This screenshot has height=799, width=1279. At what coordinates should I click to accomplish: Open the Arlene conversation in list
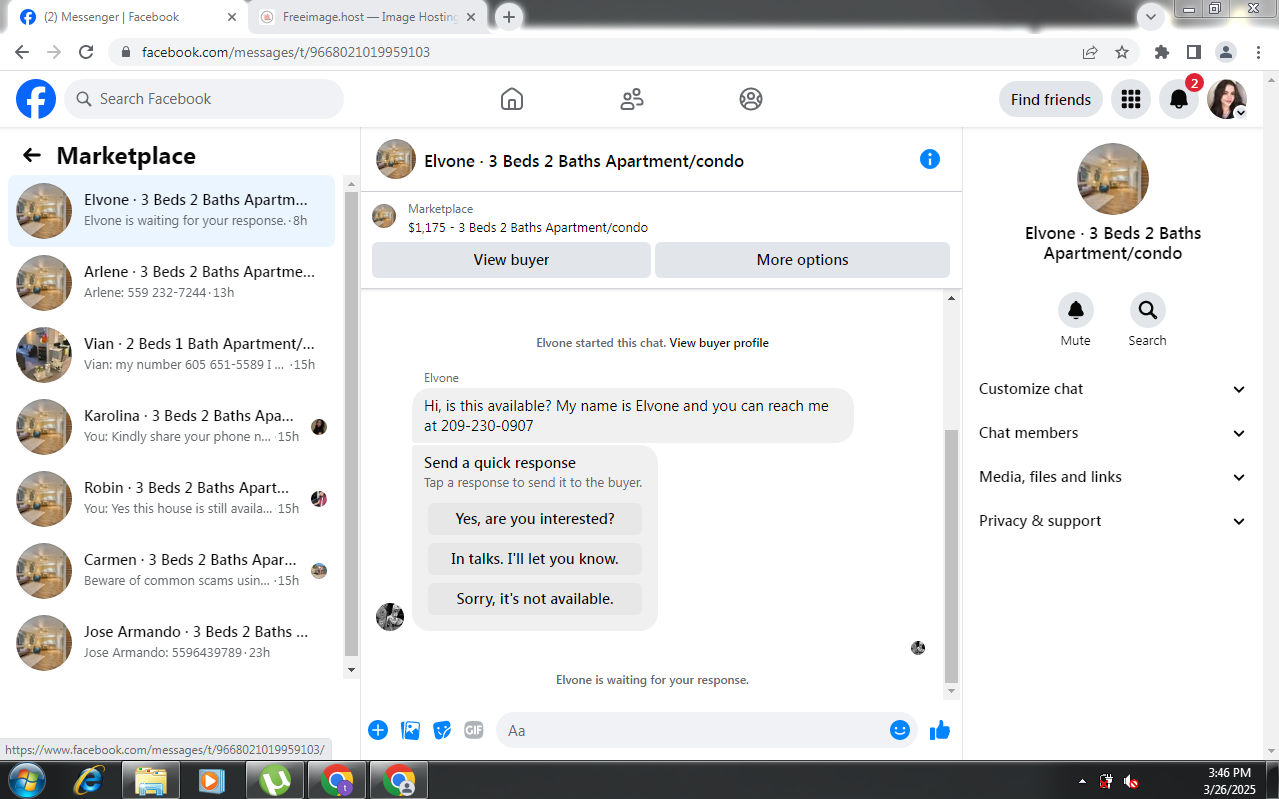pyautogui.click(x=172, y=283)
